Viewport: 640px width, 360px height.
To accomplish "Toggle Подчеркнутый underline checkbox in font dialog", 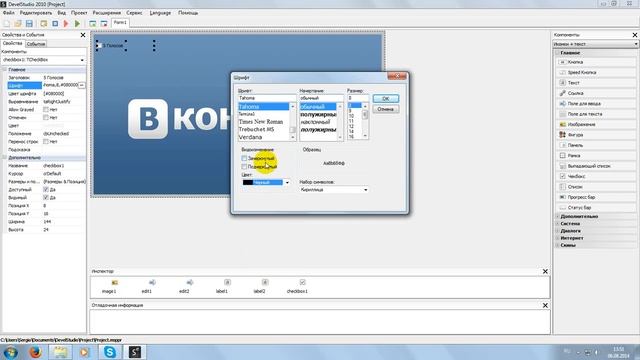I will tap(244, 167).
